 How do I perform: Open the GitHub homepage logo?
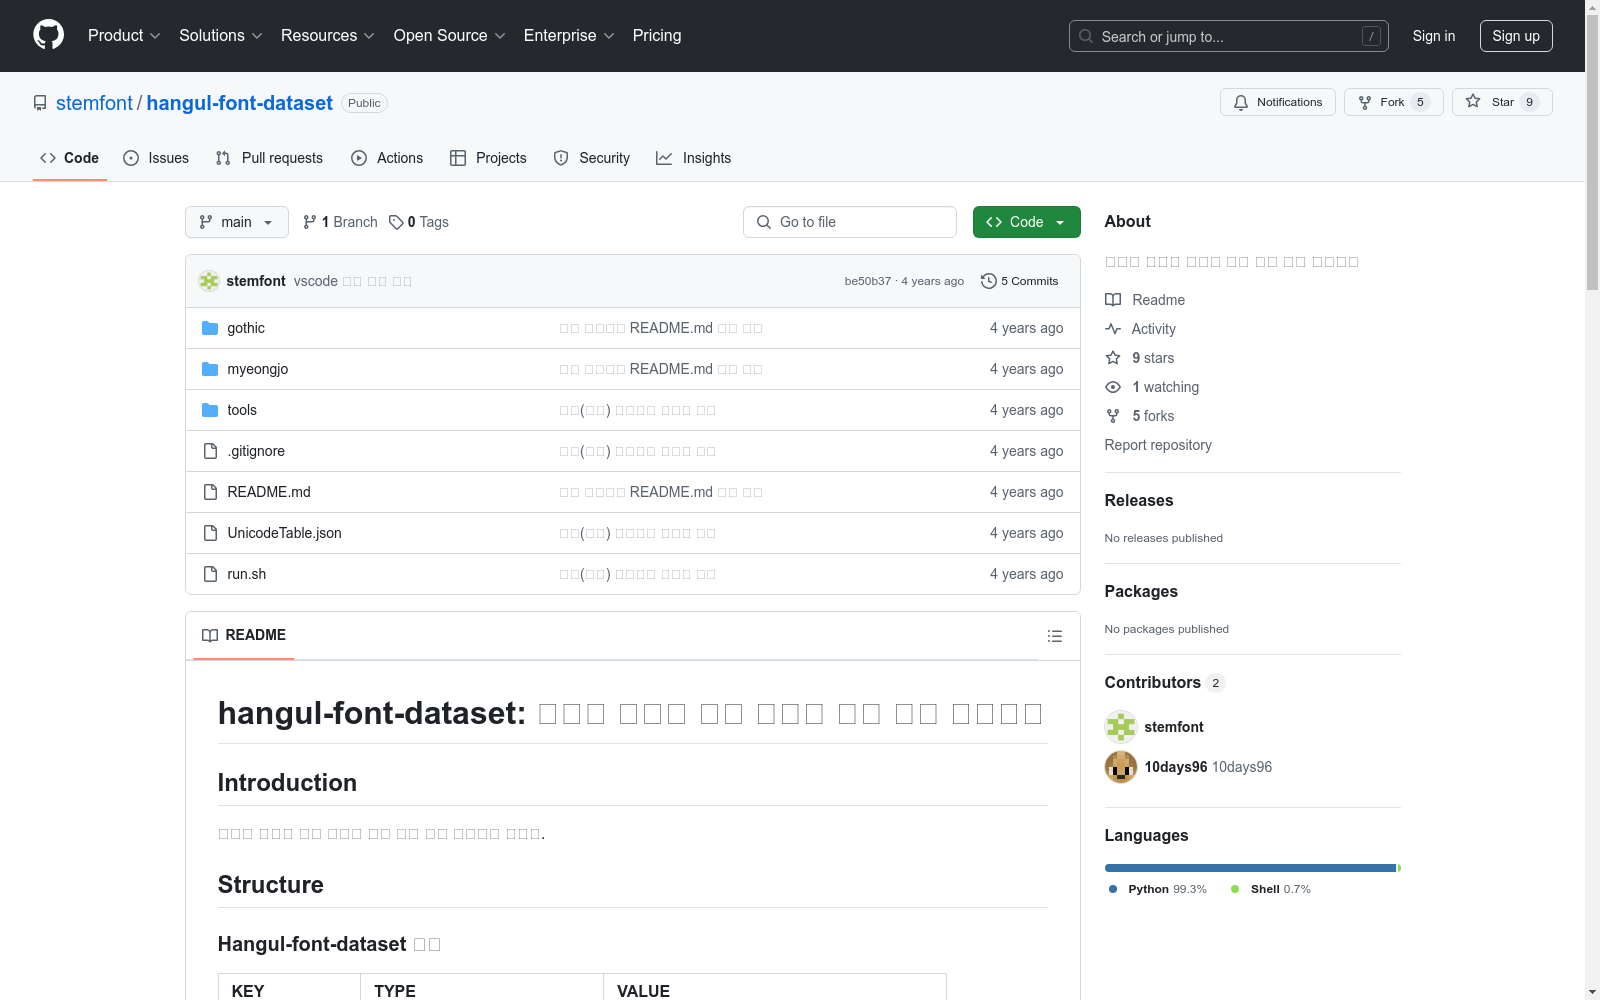[x=48, y=35]
